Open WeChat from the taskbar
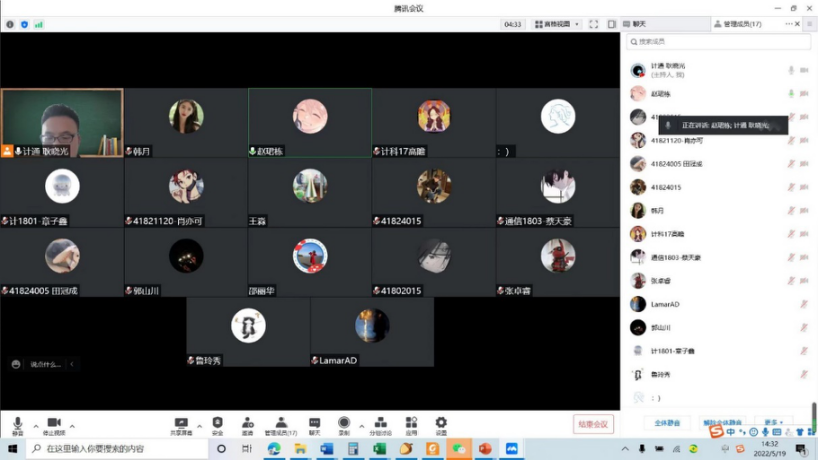This screenshot has width=818, height=460. pyautogui.click(x=459, y=449)
